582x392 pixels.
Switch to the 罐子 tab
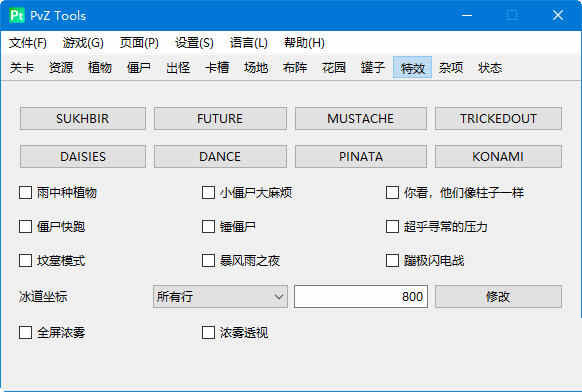373,68
